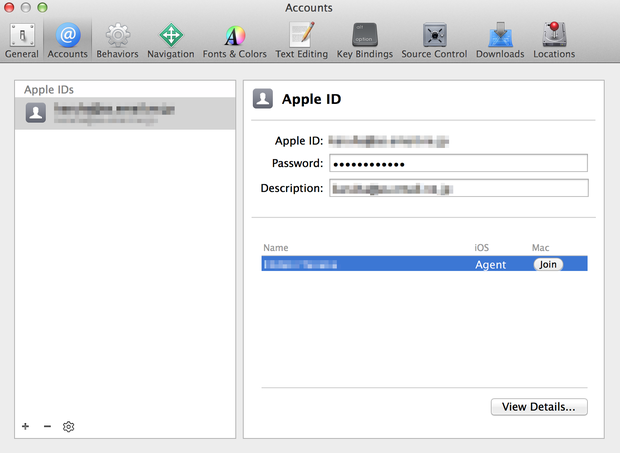Switch to Navigation preferences

point(171,40)
